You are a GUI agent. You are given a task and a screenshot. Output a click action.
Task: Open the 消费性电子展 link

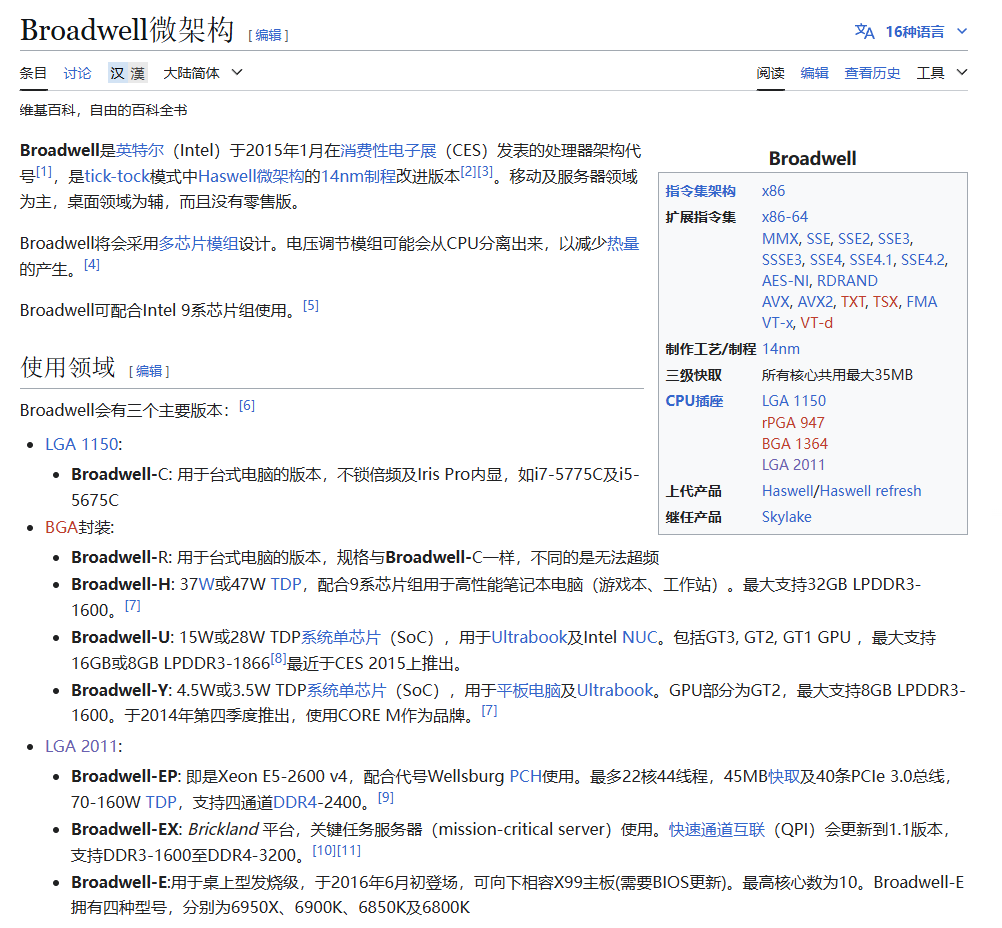[x=389, y=150]
